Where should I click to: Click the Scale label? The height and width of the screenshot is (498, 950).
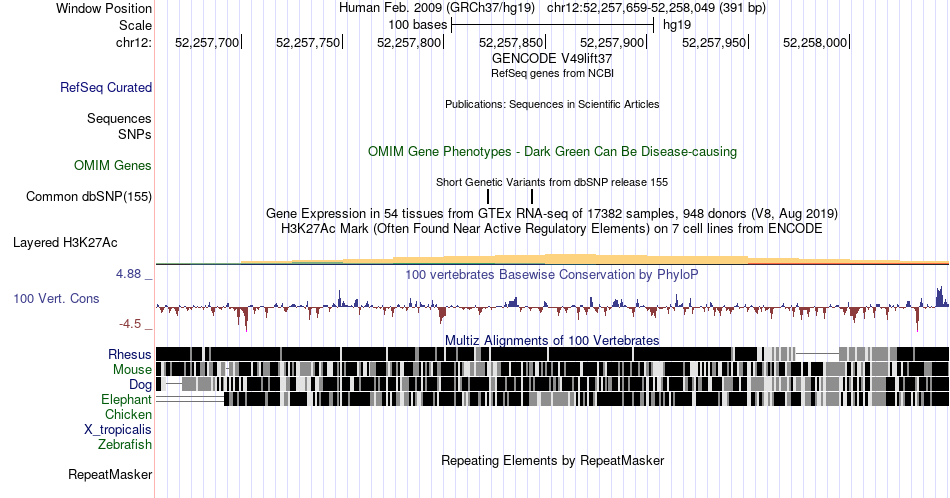pos(136,25)
